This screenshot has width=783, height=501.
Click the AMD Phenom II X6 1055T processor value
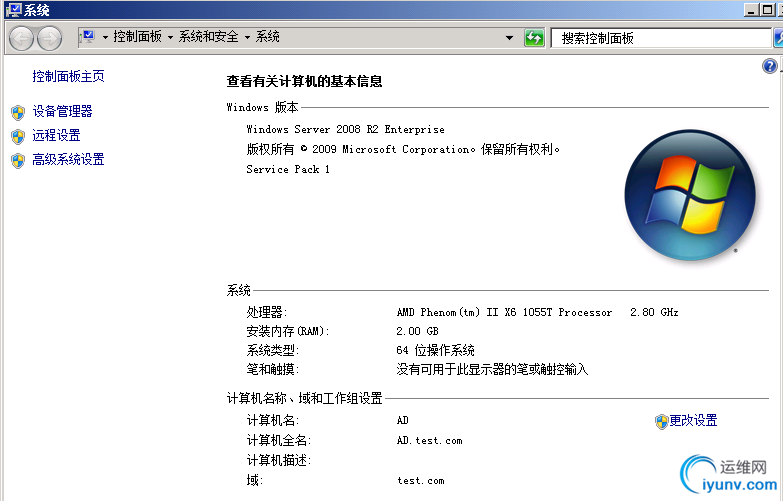[x=537, y=312]
